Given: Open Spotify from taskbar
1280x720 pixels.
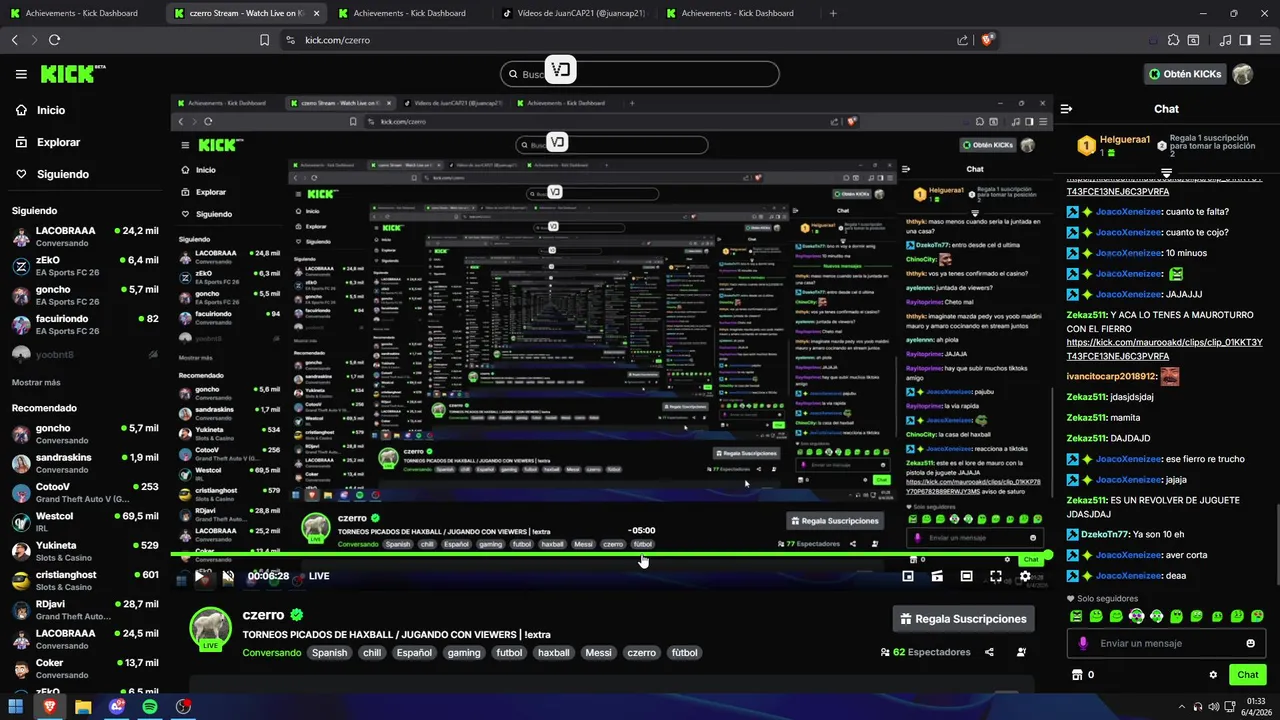Looking at the screenshot, I should [x=150, y=706].
